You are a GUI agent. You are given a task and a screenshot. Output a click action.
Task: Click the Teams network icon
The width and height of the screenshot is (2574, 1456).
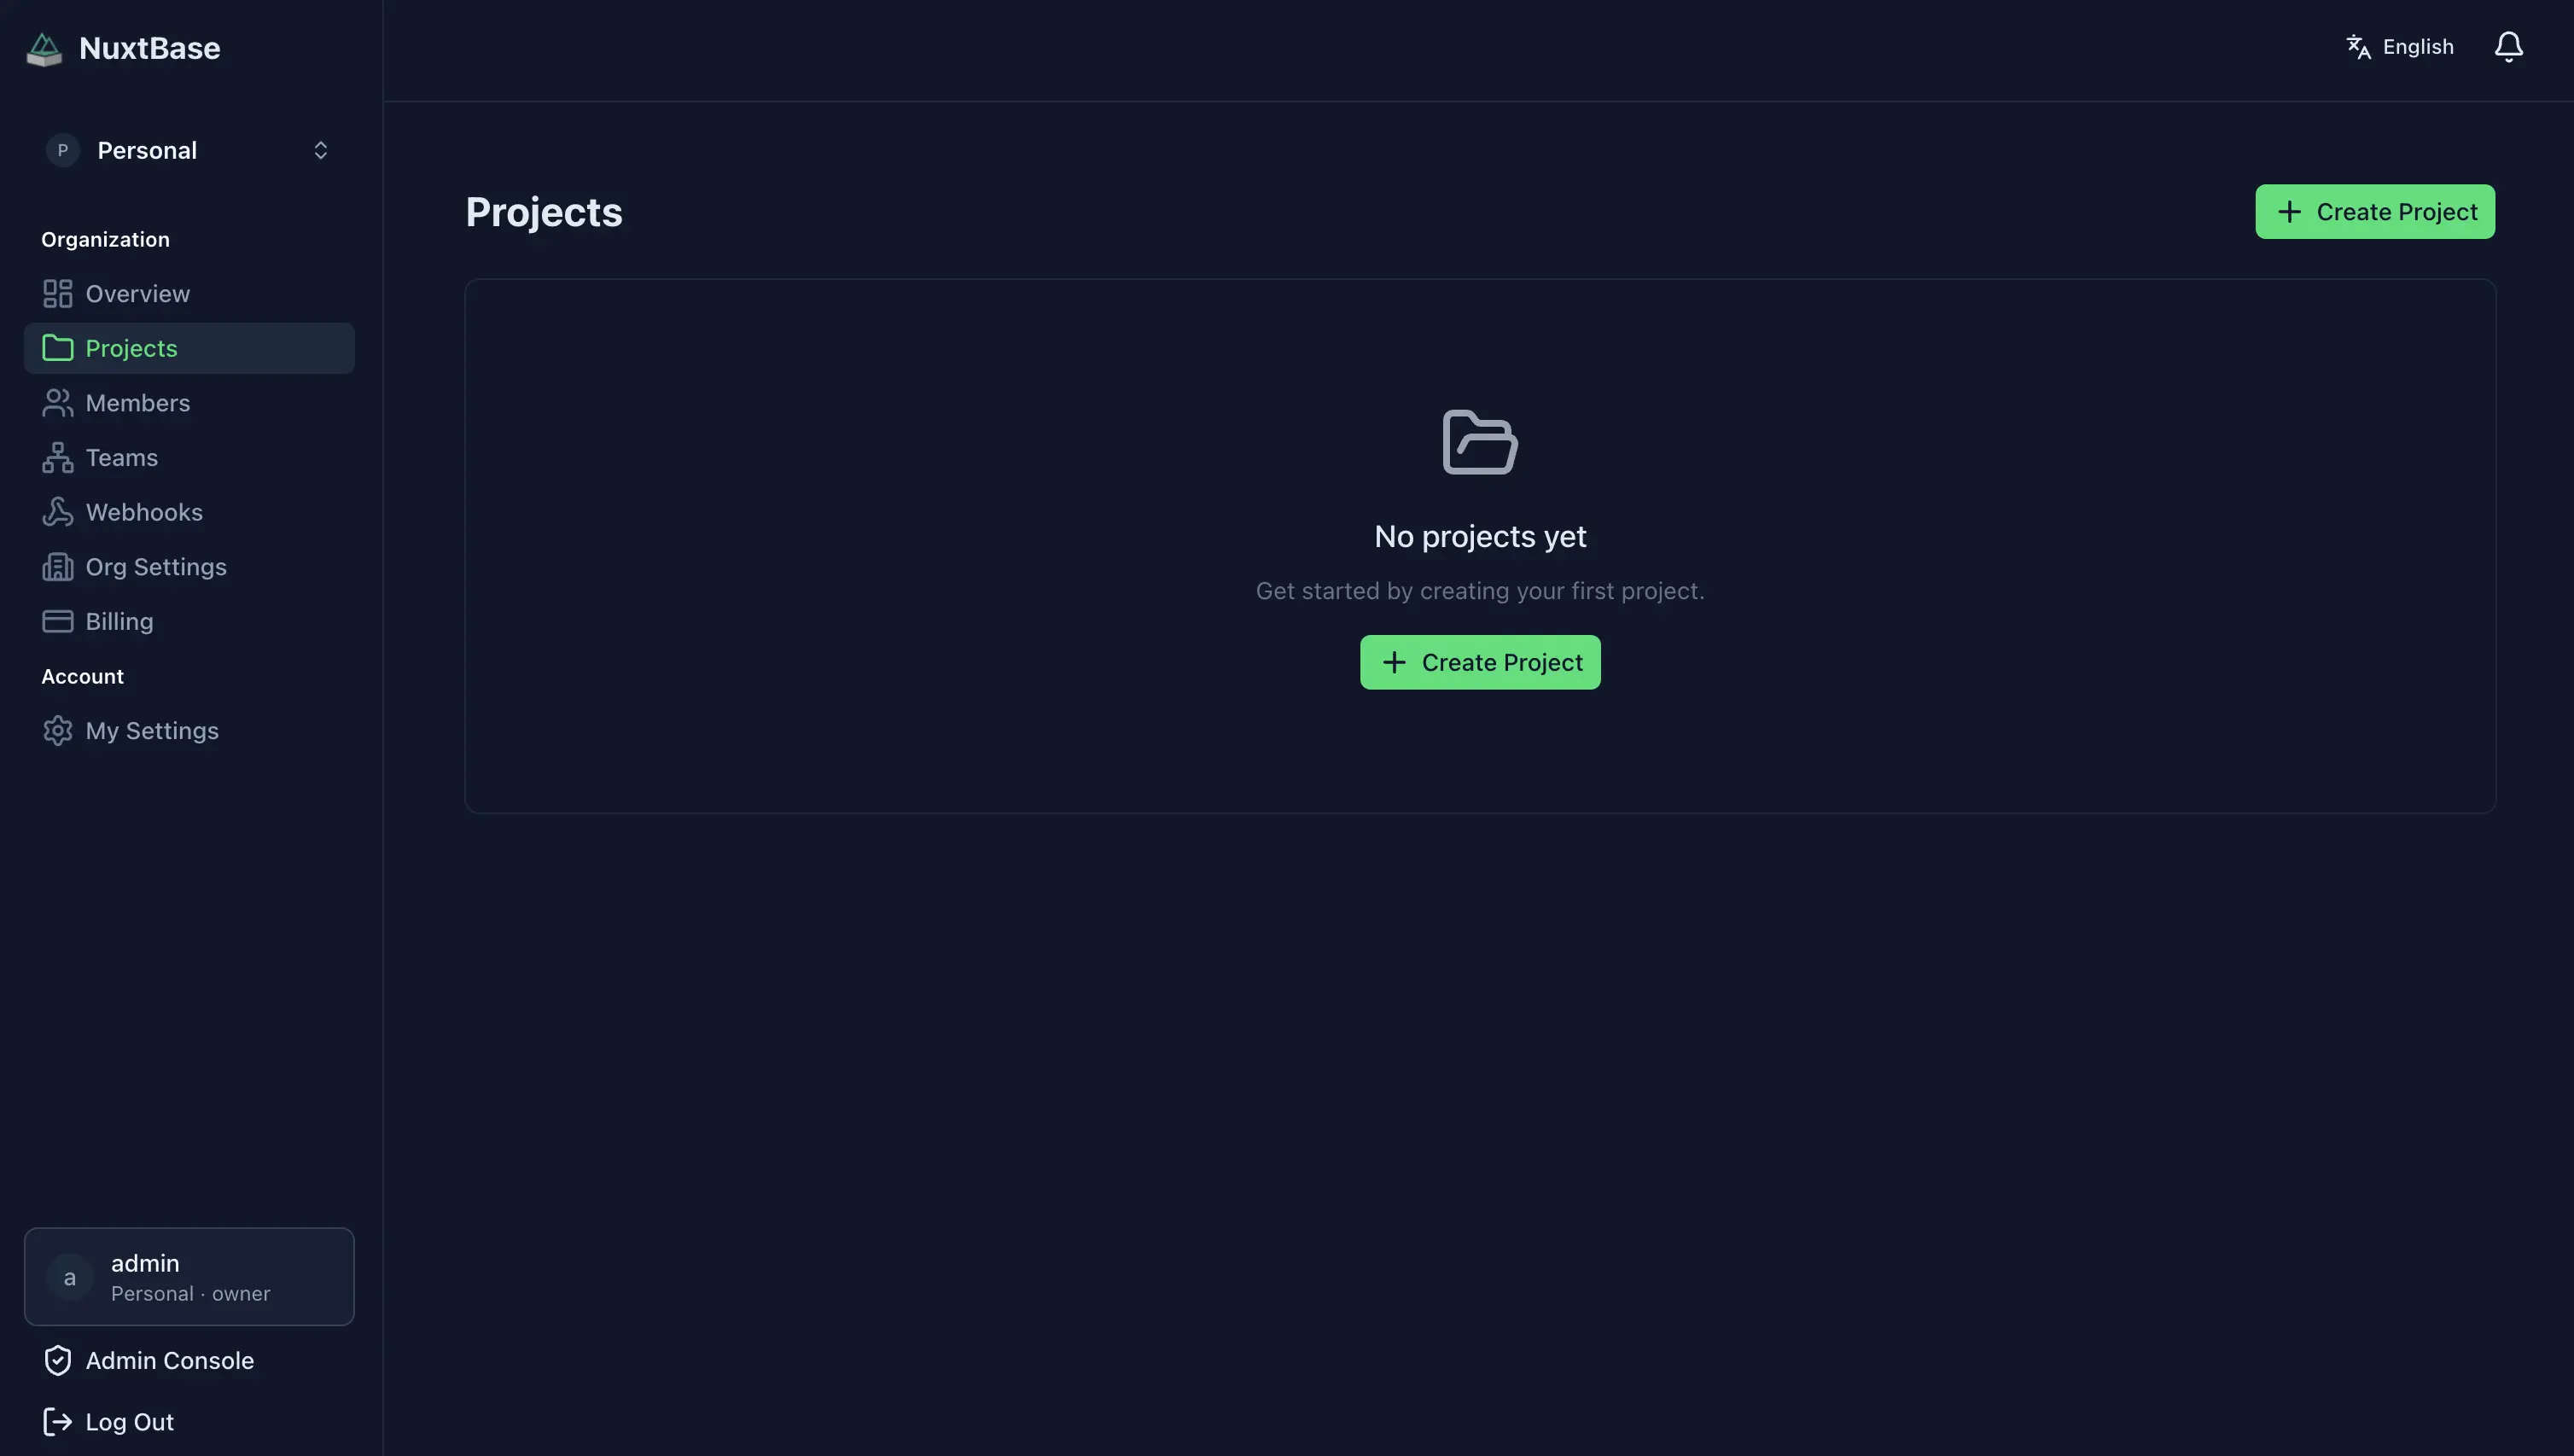tap(57, 458)
